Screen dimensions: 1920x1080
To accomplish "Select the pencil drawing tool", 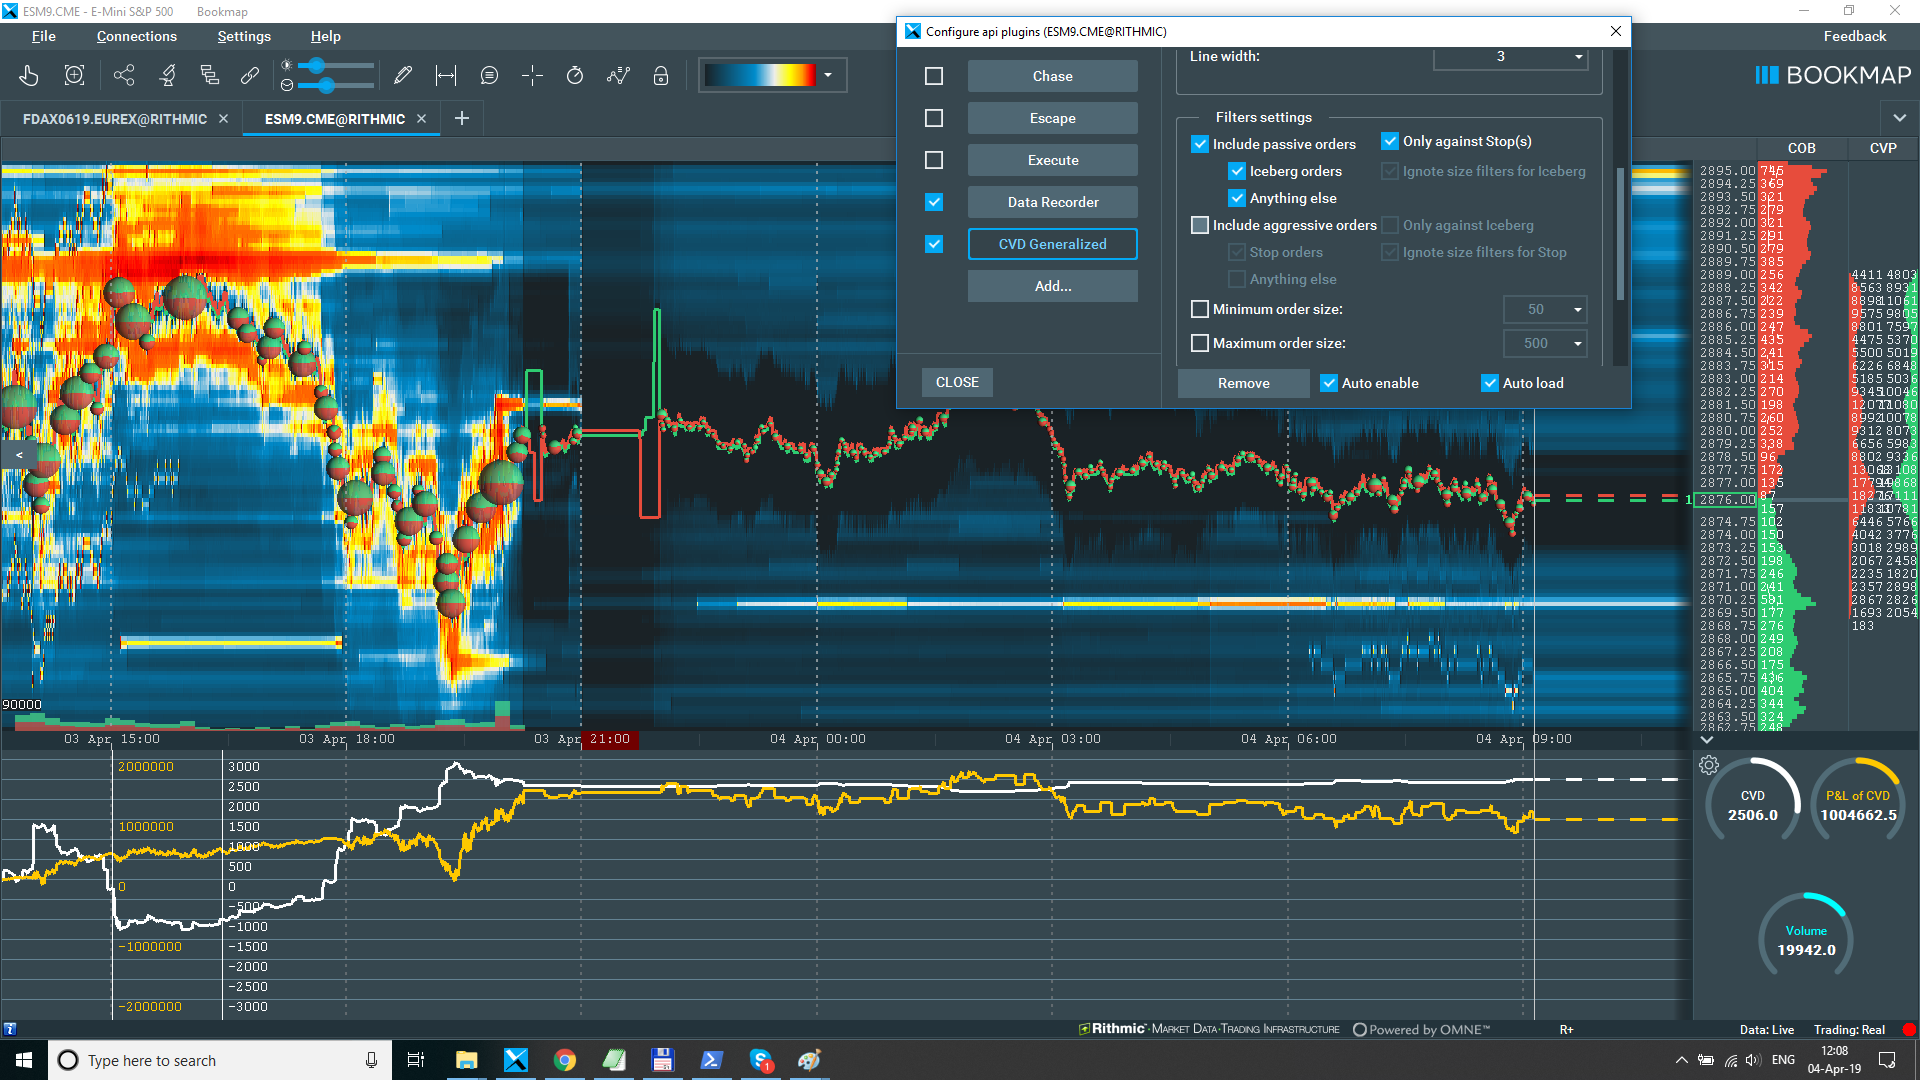I will [x=403, y=75].
